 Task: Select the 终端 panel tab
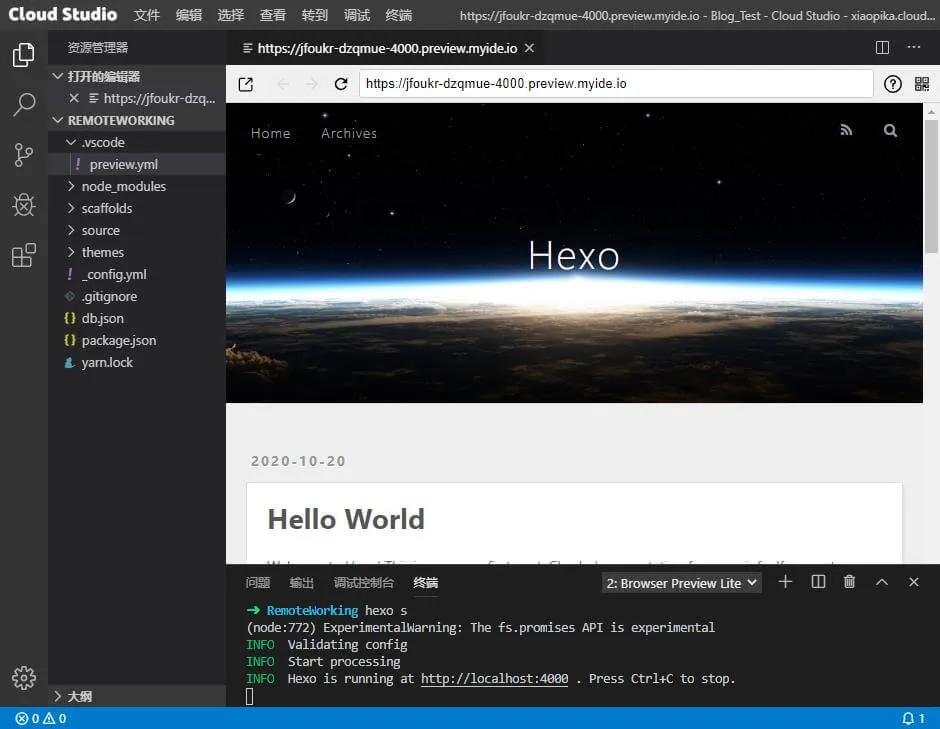click(x=426, y=583)
